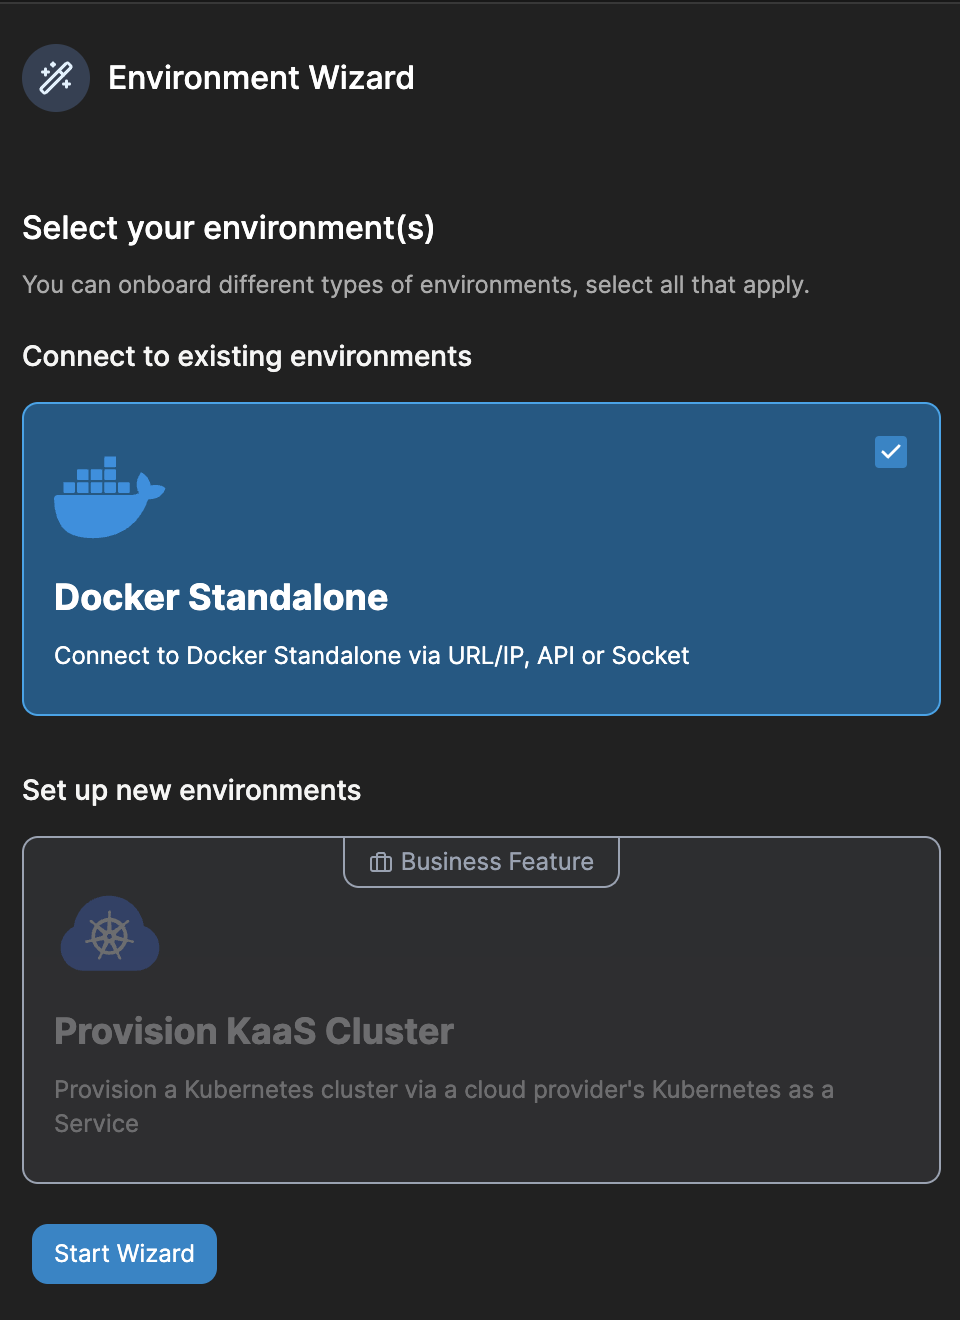Click the Connect to existing environments heading
This screenshot has height=1320, width=960.
(x=247, y=356)
